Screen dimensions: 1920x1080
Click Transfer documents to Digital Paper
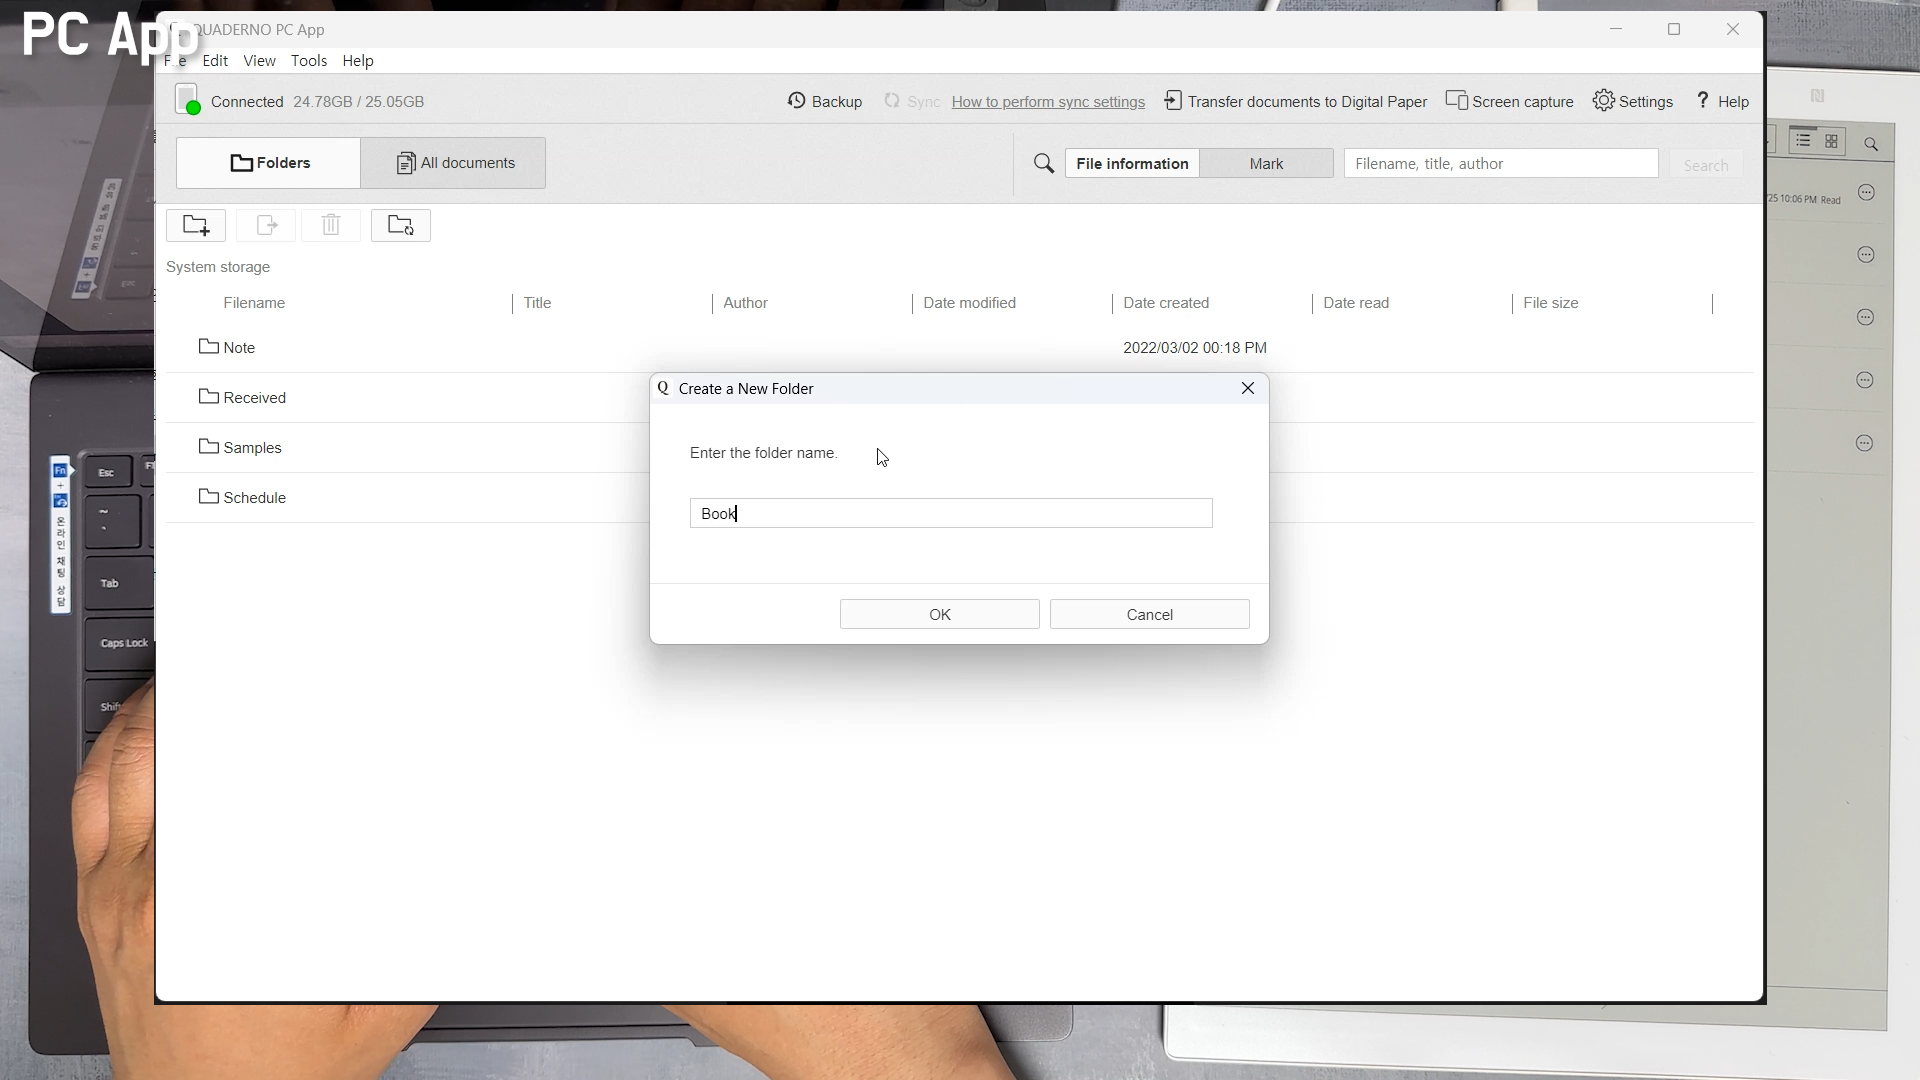1295,101
